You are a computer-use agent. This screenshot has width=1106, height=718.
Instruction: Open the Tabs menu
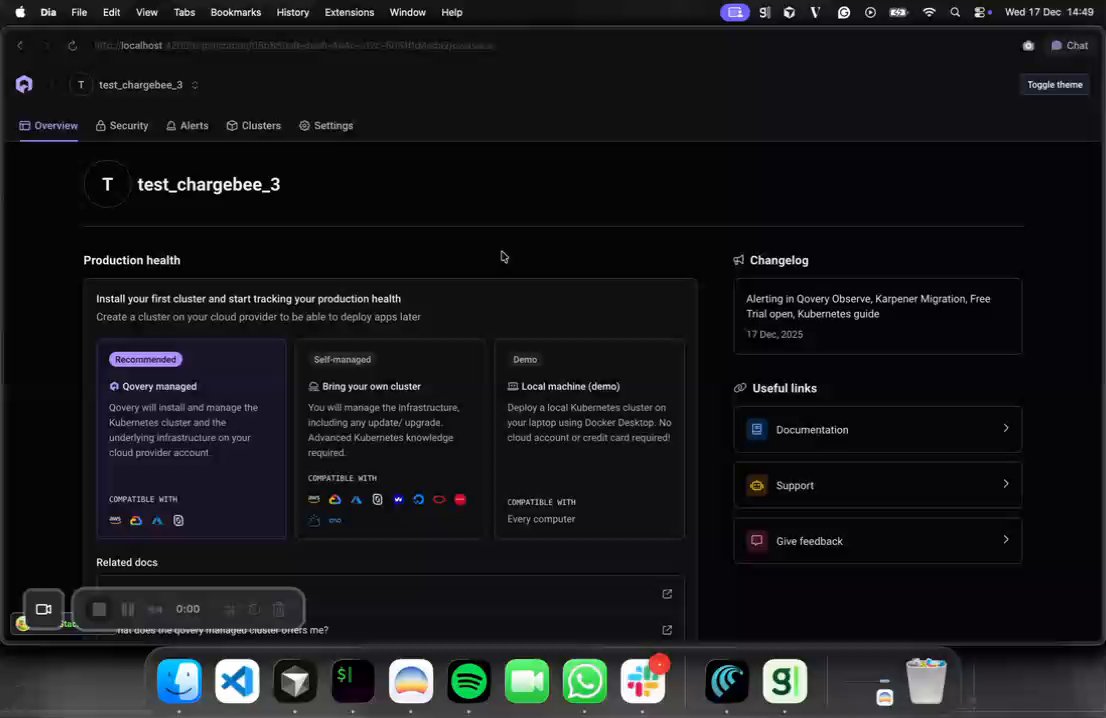(184, 12)
